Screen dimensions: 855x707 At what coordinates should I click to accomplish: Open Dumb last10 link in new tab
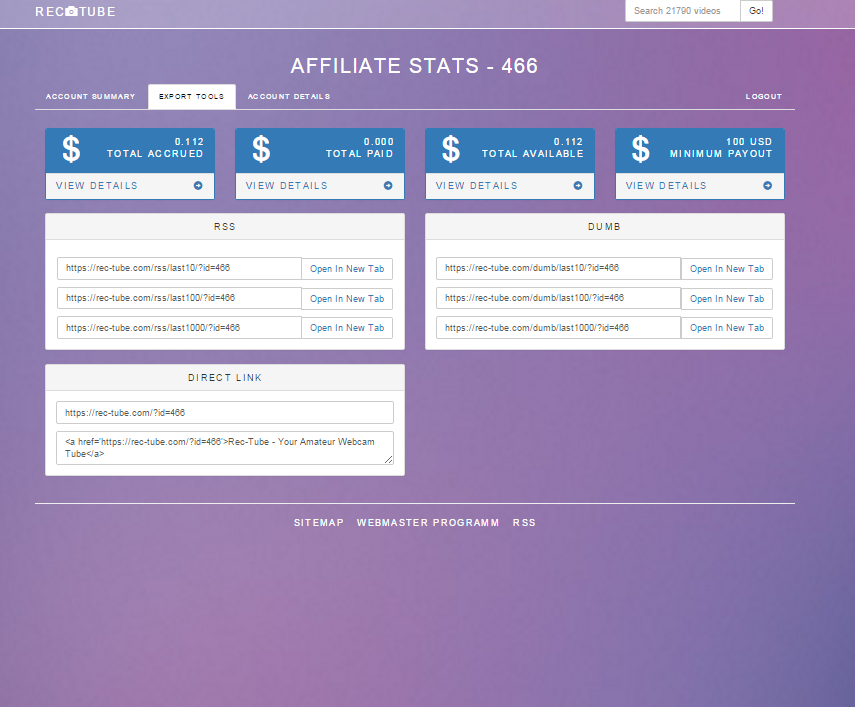pos(727,269)
